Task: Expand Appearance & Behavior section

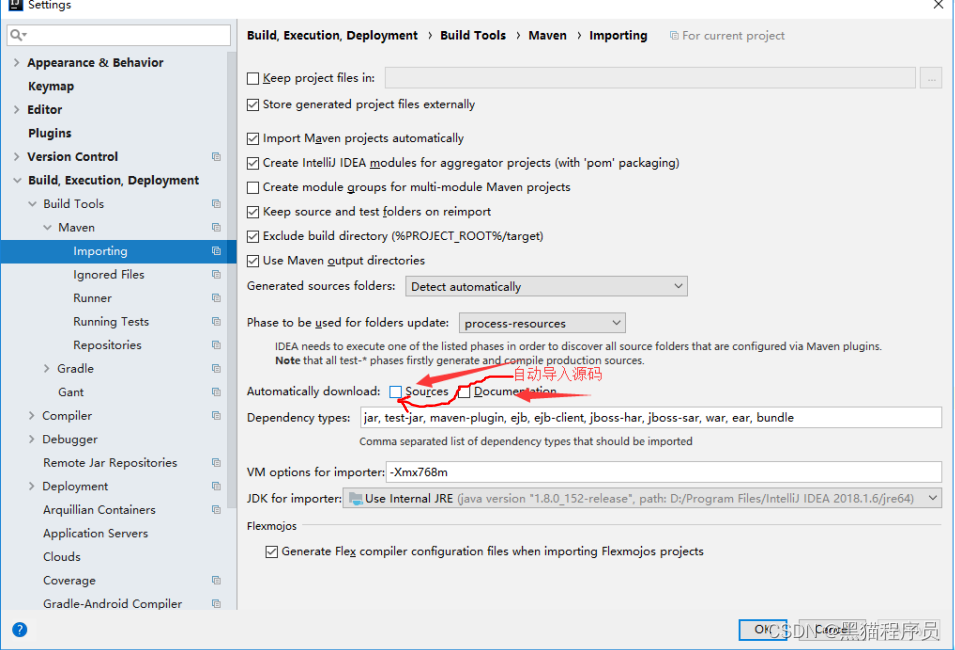Action: [16, 62]
